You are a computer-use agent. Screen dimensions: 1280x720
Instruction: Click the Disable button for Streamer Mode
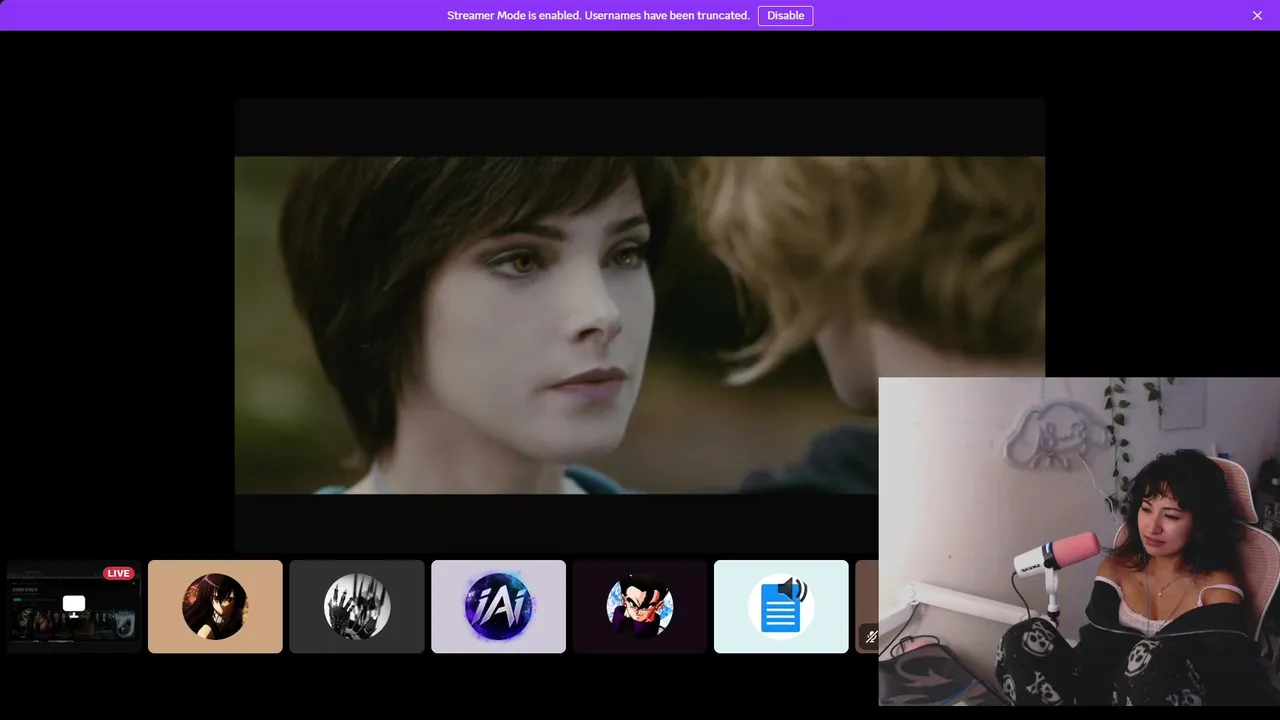[785, 15]
